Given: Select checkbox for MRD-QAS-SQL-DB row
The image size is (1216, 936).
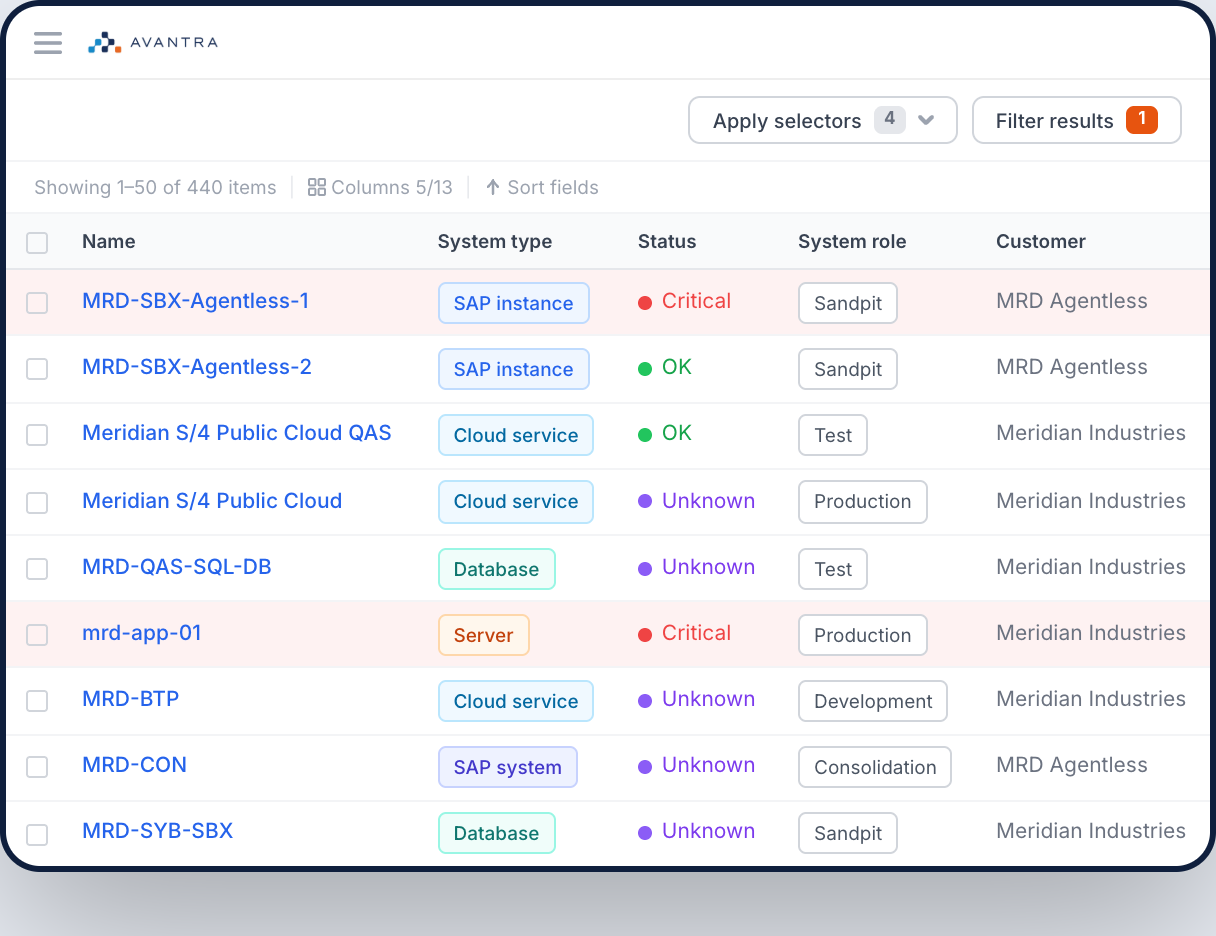Looking at the screenshot, I should pyautogui.click(x=37, y=568).
